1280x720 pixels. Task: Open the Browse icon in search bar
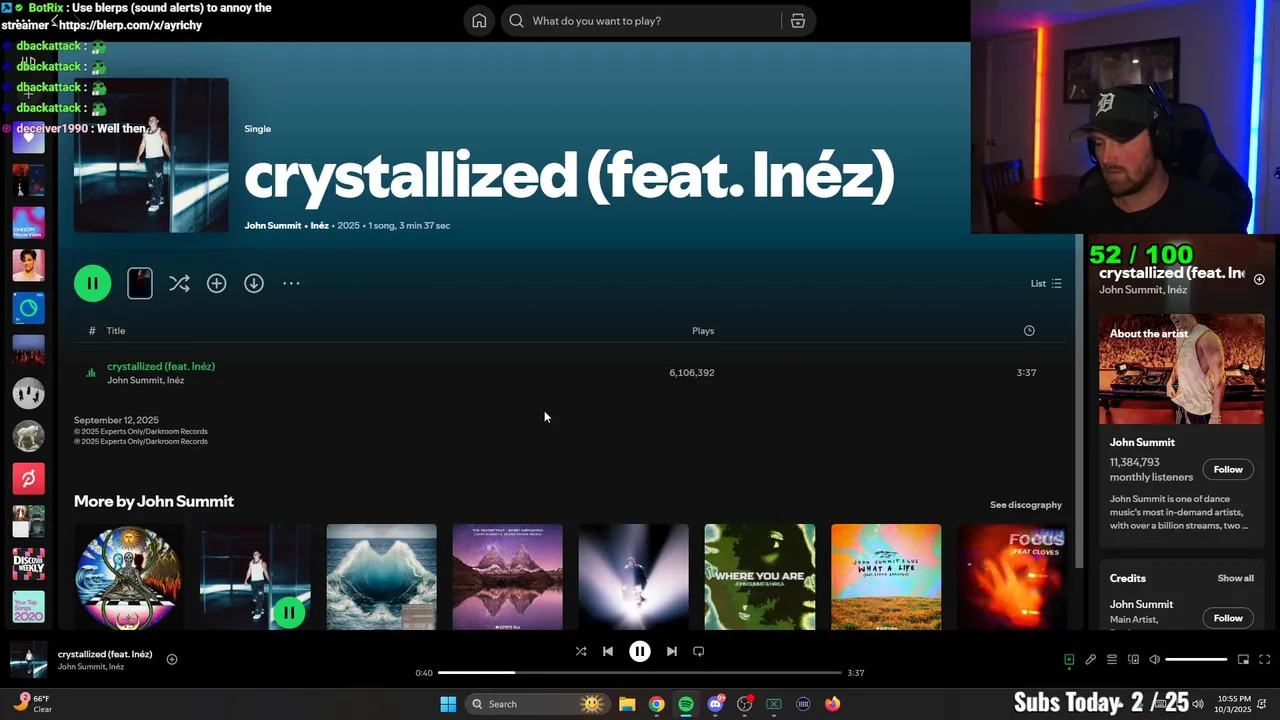tap(798, 21)
